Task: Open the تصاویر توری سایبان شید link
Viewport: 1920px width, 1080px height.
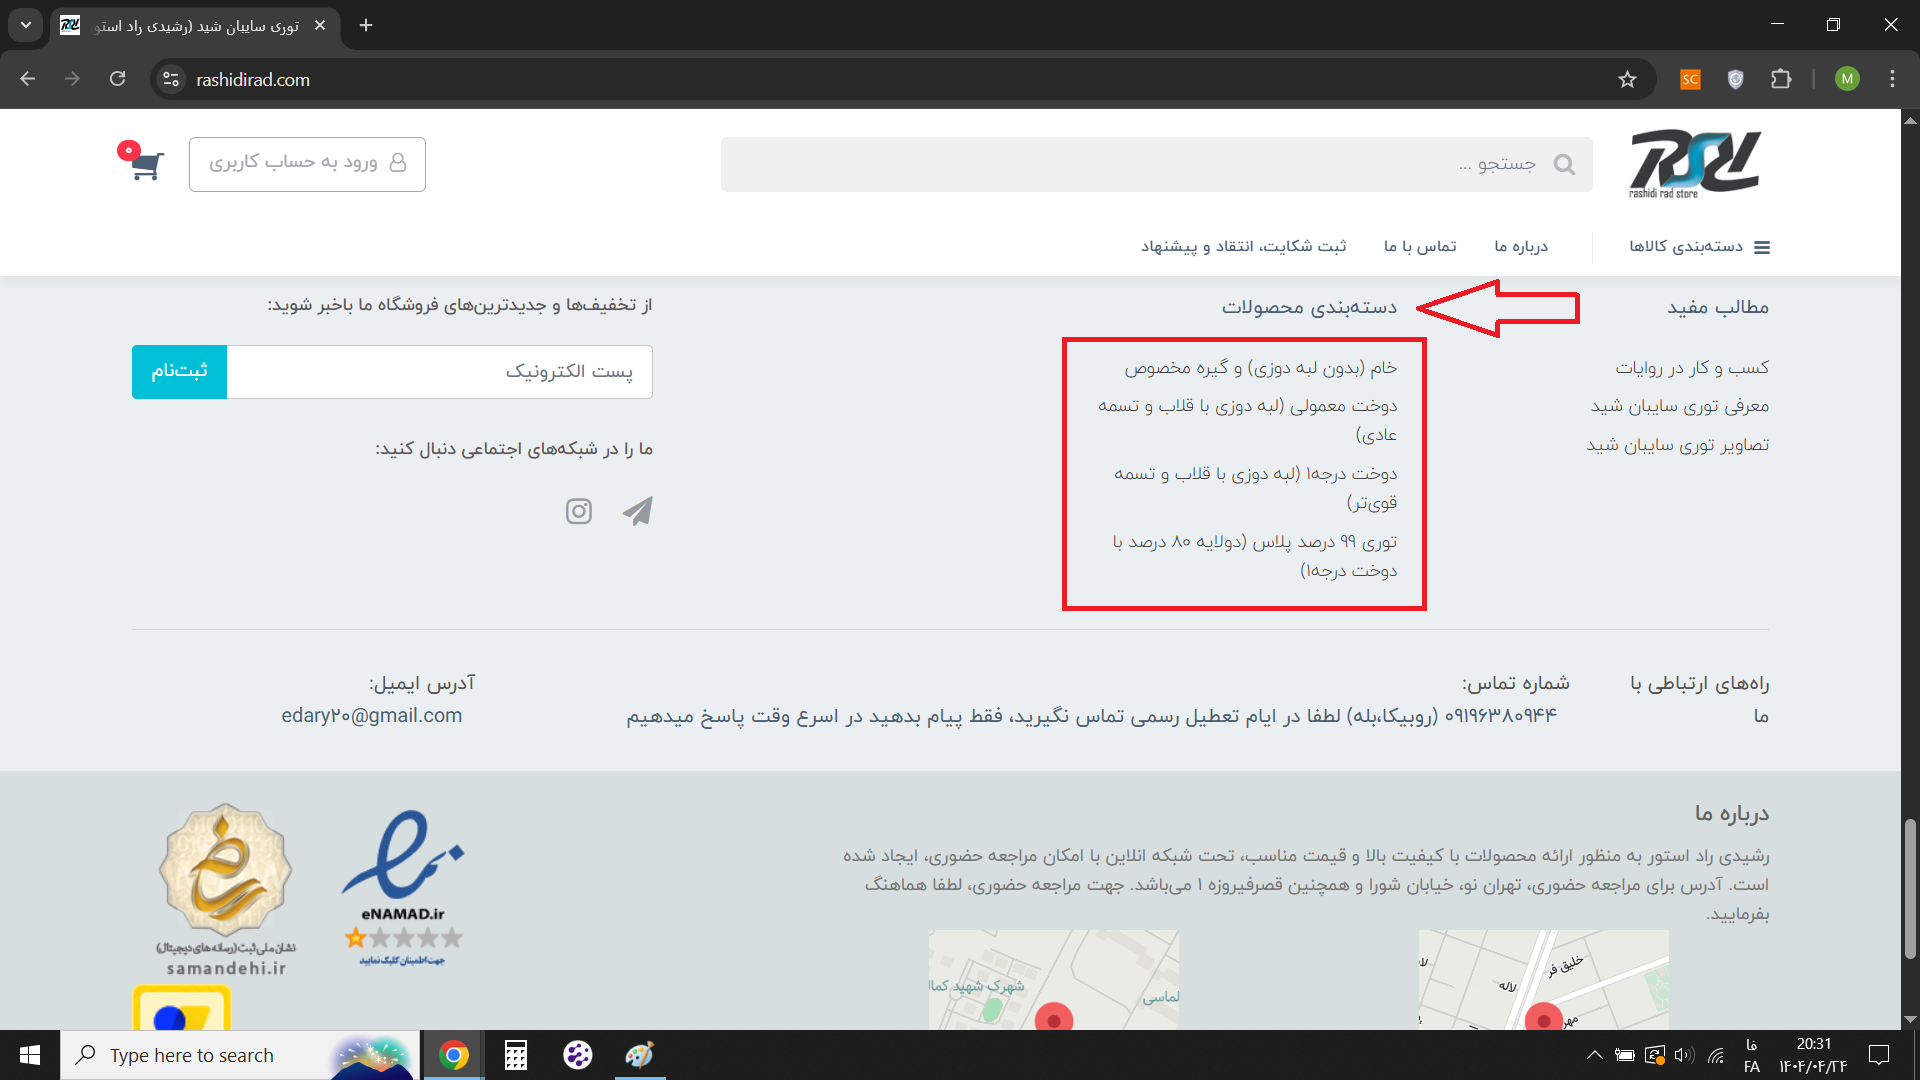Action: 1678,445
